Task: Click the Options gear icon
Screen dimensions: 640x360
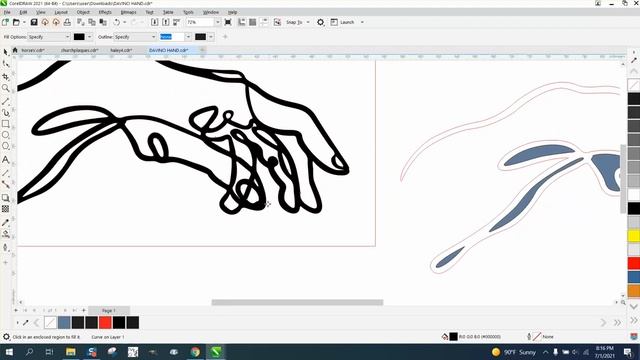Action: pos(320,22)
